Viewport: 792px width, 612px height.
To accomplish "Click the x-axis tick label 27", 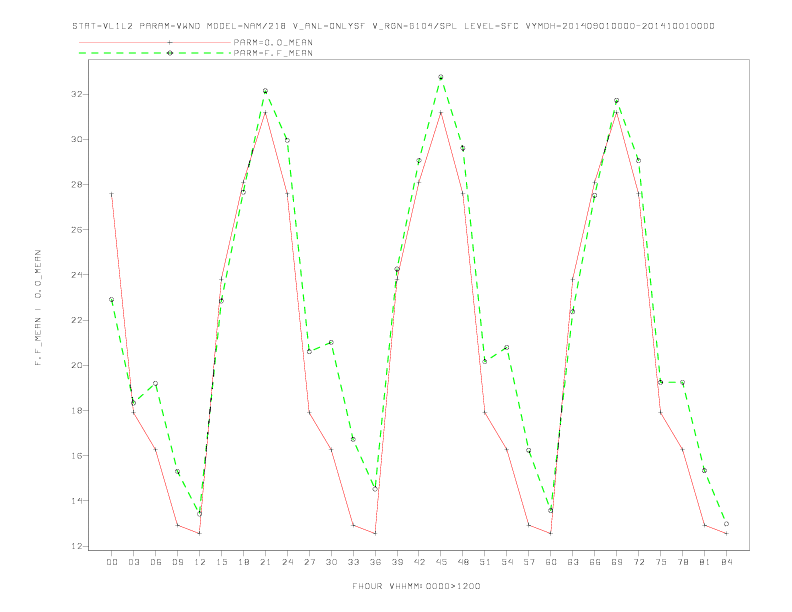I will click(309, 562).
